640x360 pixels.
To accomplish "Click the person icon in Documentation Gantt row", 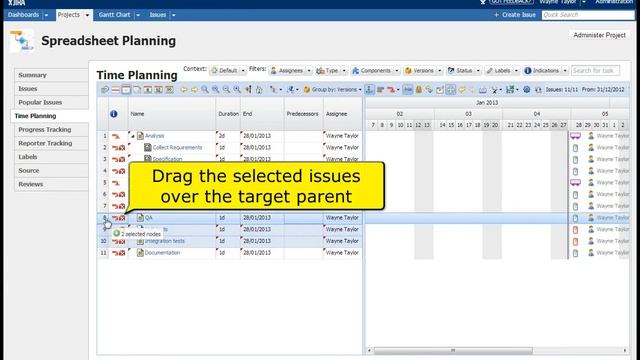I will click(591, 253).
